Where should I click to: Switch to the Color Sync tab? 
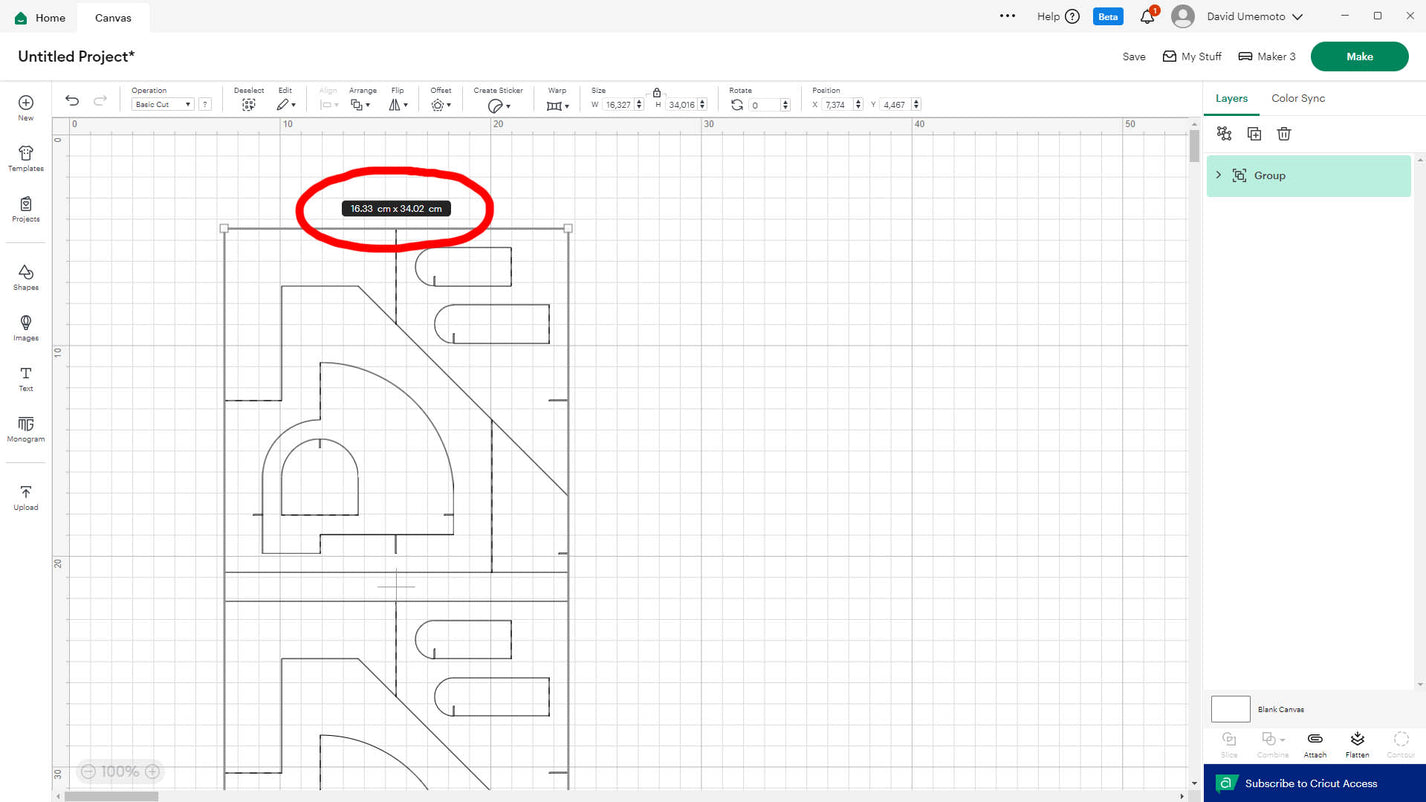[x=1298, y=98]
